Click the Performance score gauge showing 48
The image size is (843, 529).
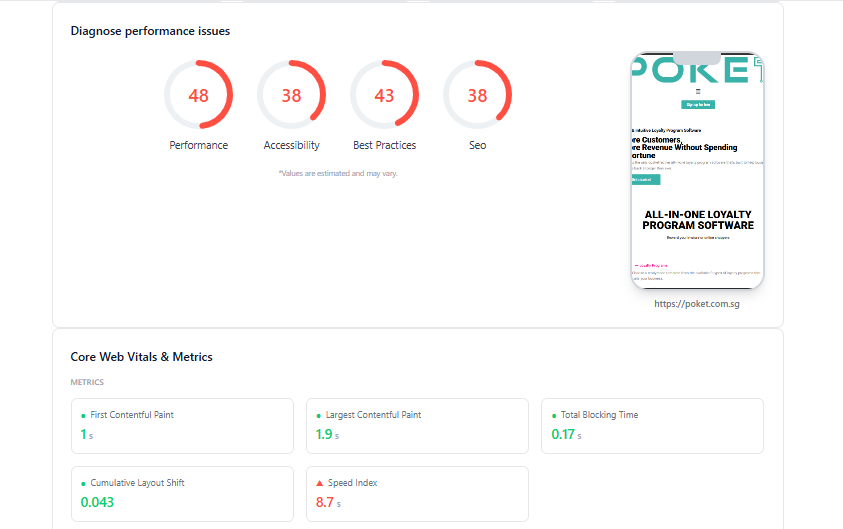198,95
